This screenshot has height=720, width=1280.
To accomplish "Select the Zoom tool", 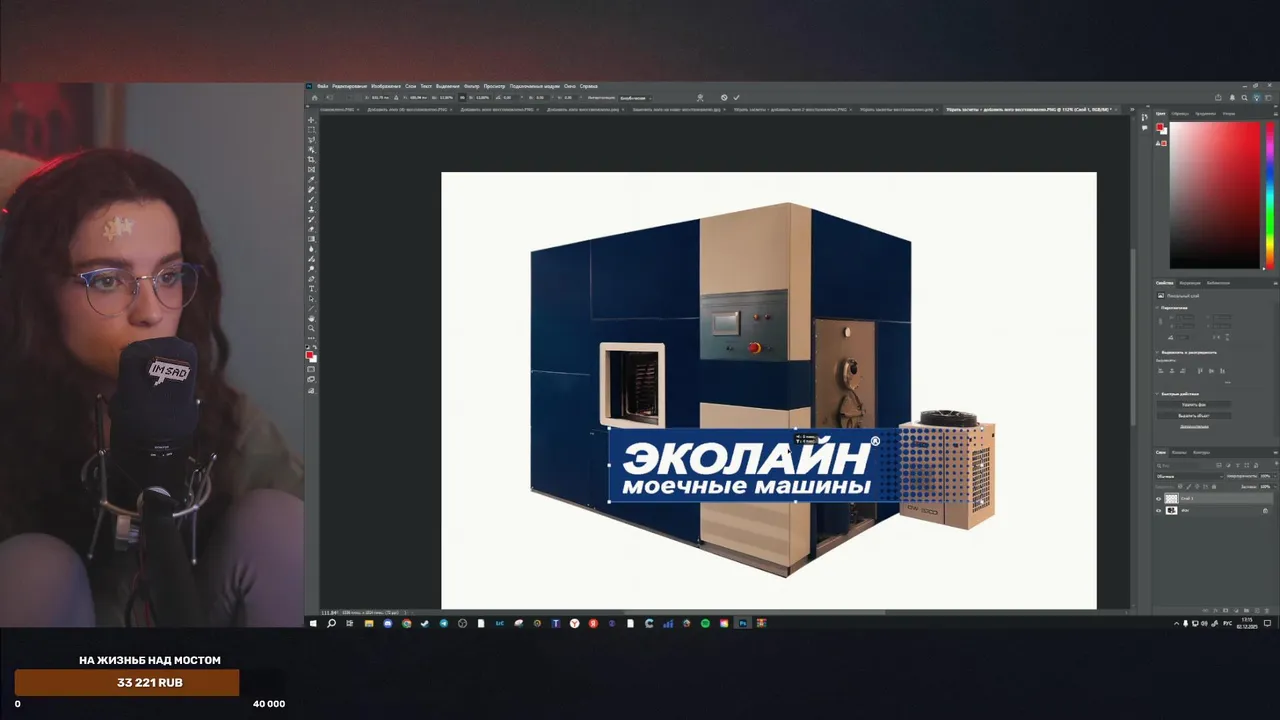I will pyautogui.click(x=311, y=328).
